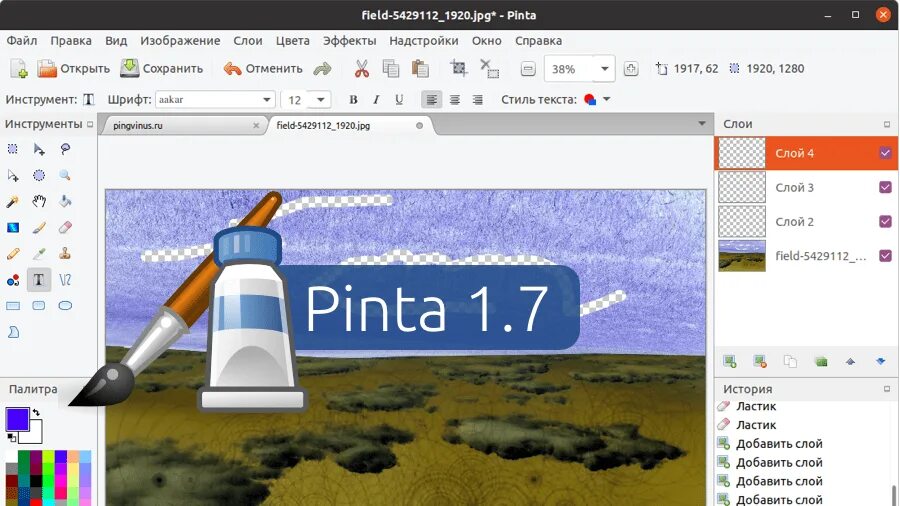Open the Файл menu
900x506 pixels.
(x=22, y=41)
